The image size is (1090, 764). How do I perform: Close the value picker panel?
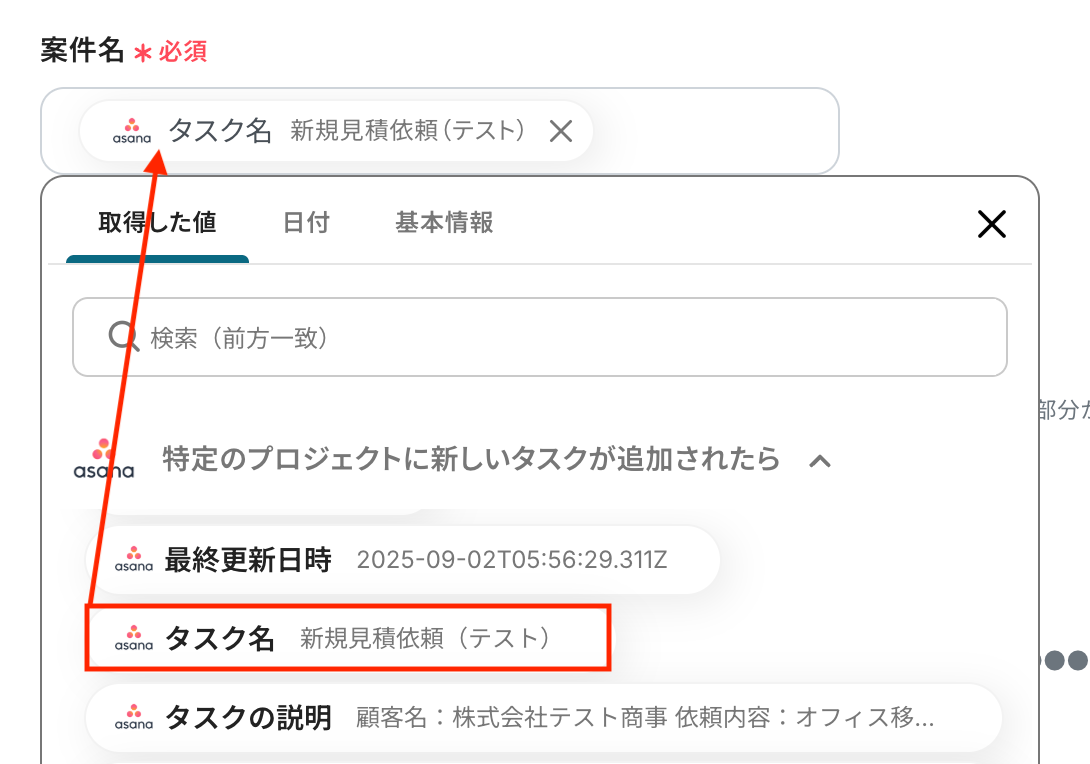(991, 224)
